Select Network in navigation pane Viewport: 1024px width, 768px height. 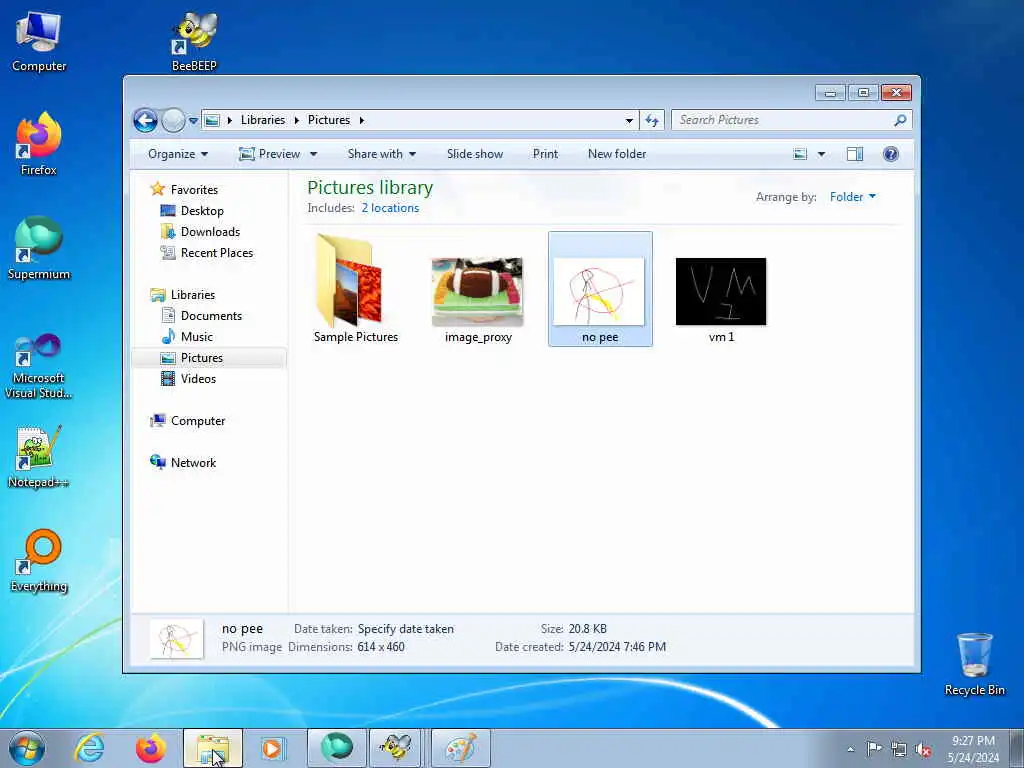click(193, 462)
